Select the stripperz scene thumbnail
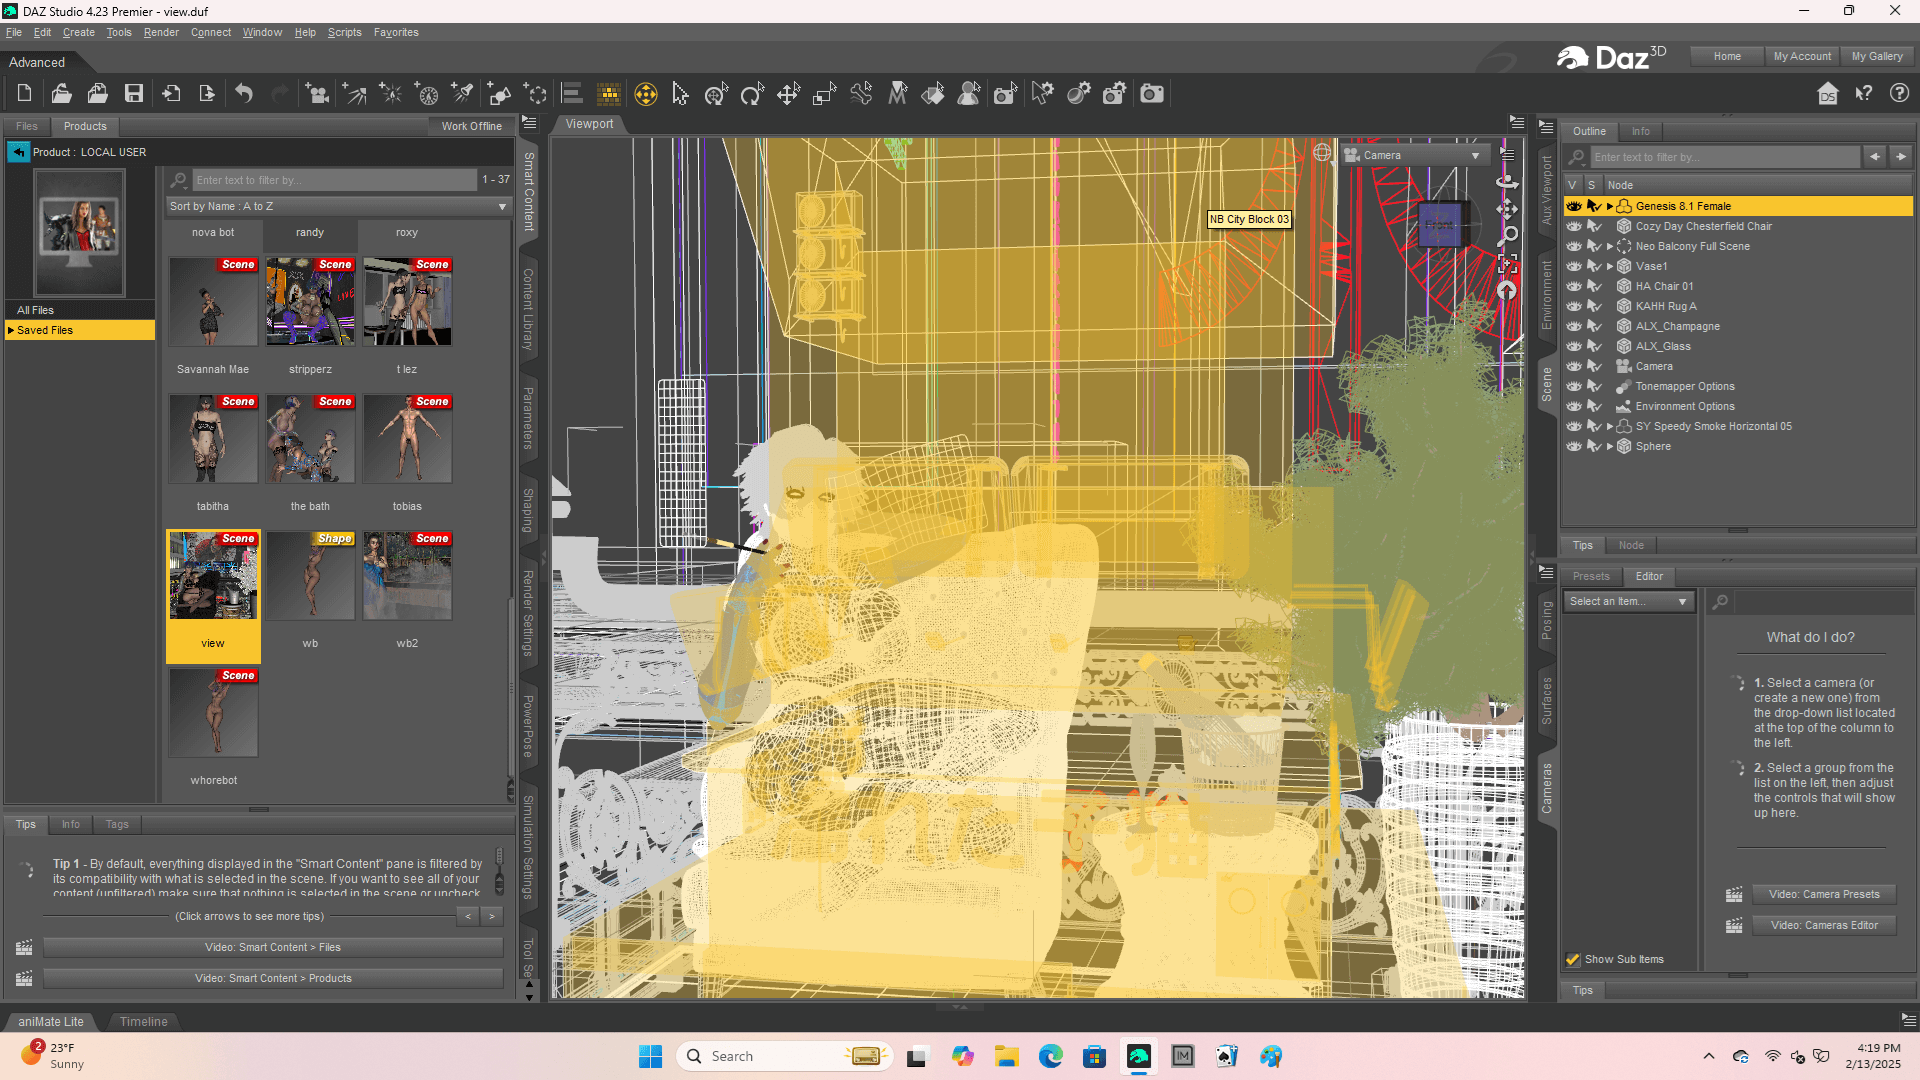The width and height of the screenshot is (1920, 1080). pyautogui.click(x=310, y=302)
